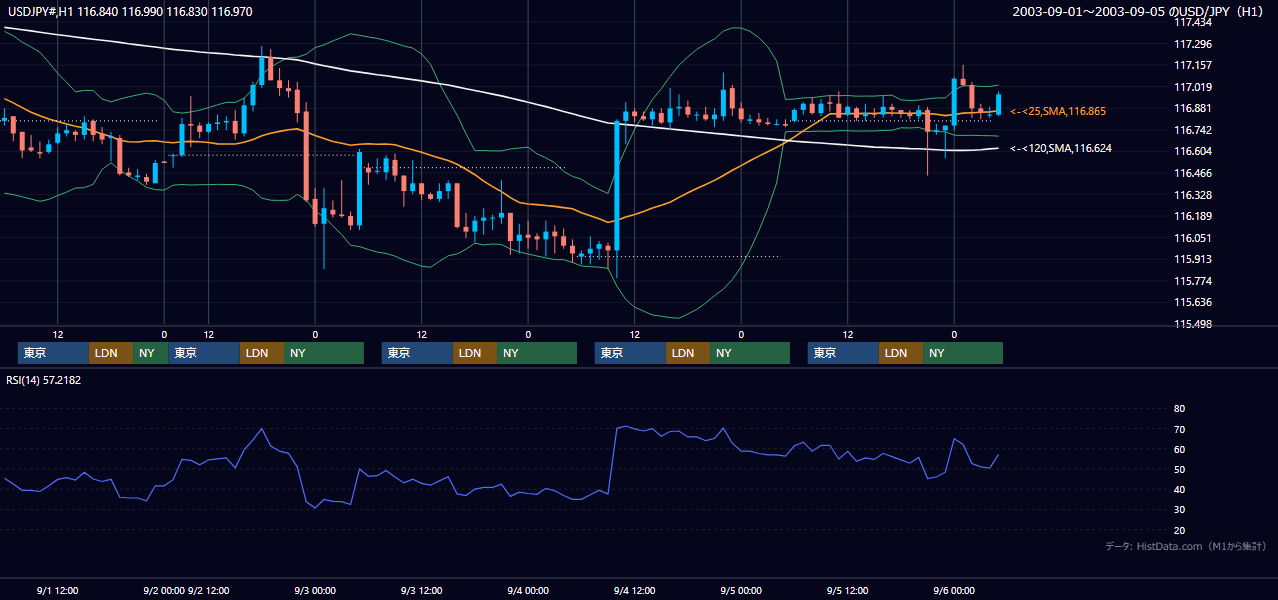
Task: Click price axis label 116.328
Action: point(1192,195)
